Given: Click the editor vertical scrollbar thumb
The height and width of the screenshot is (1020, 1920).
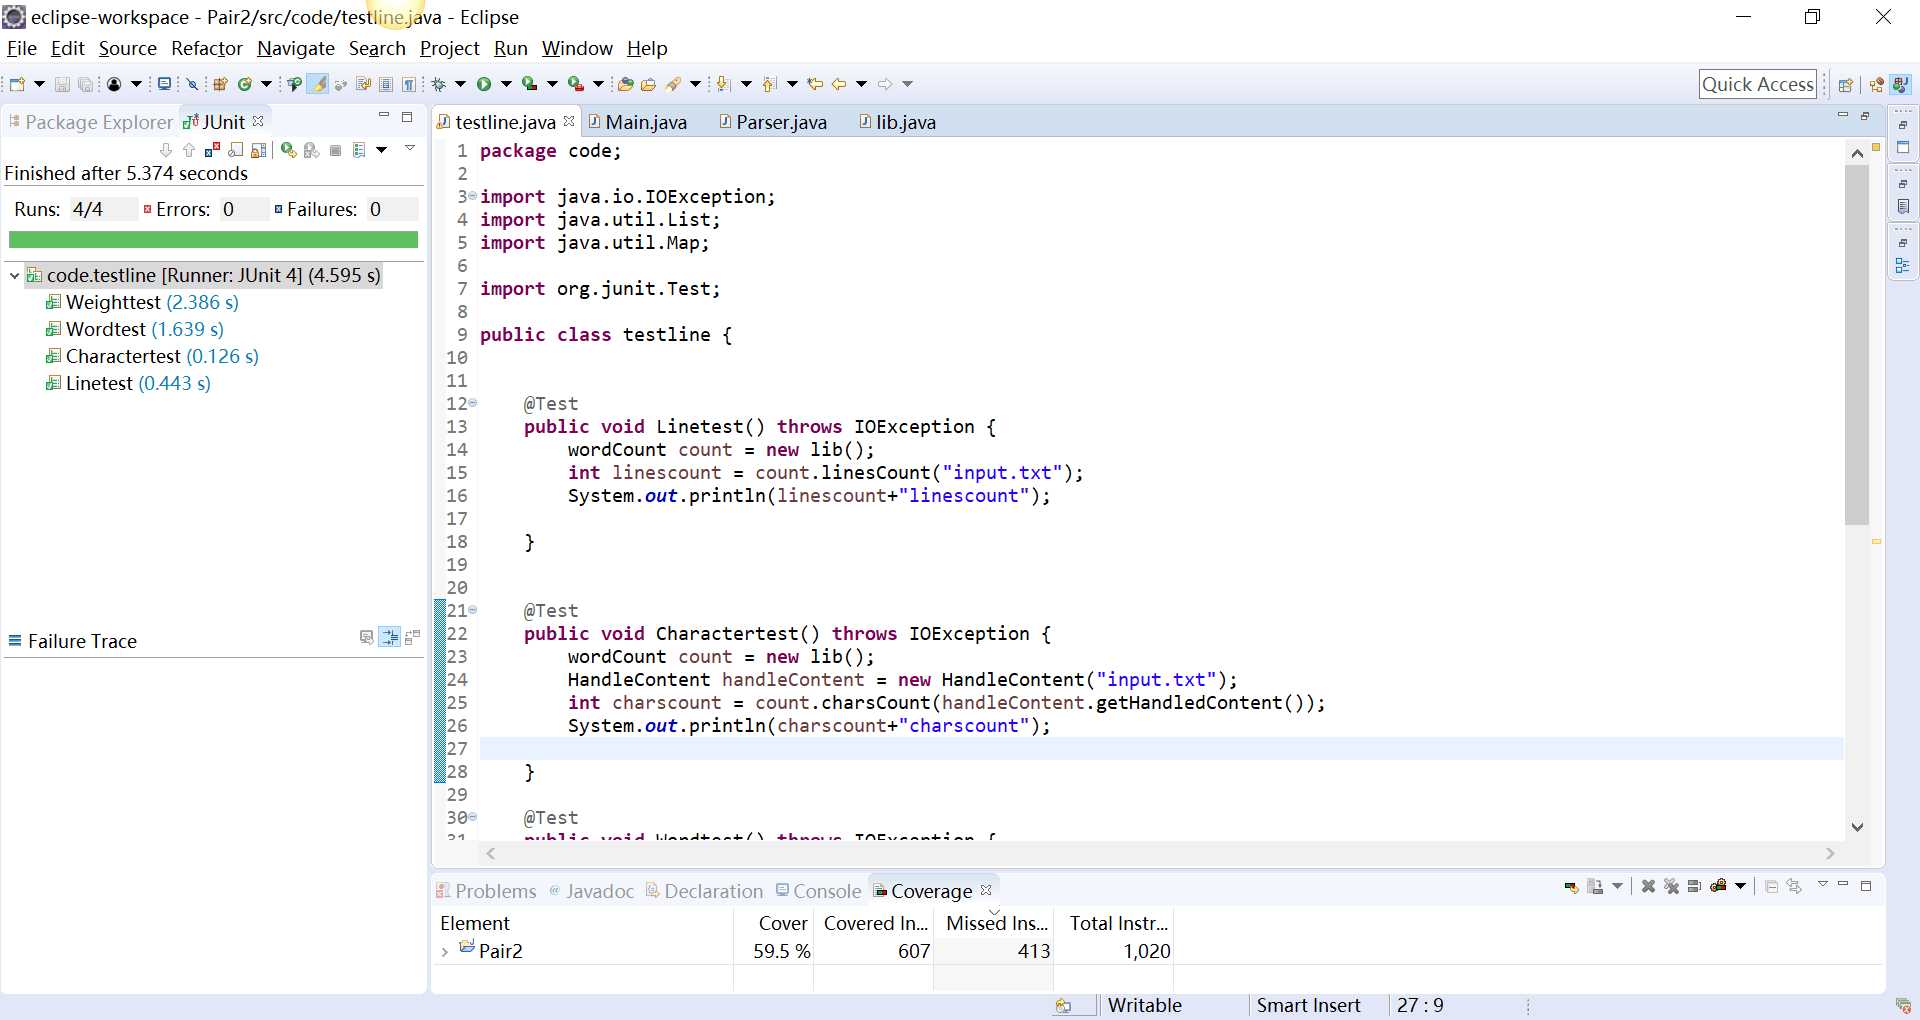Looking at the screenshot, I should [x=1857, y=345].
